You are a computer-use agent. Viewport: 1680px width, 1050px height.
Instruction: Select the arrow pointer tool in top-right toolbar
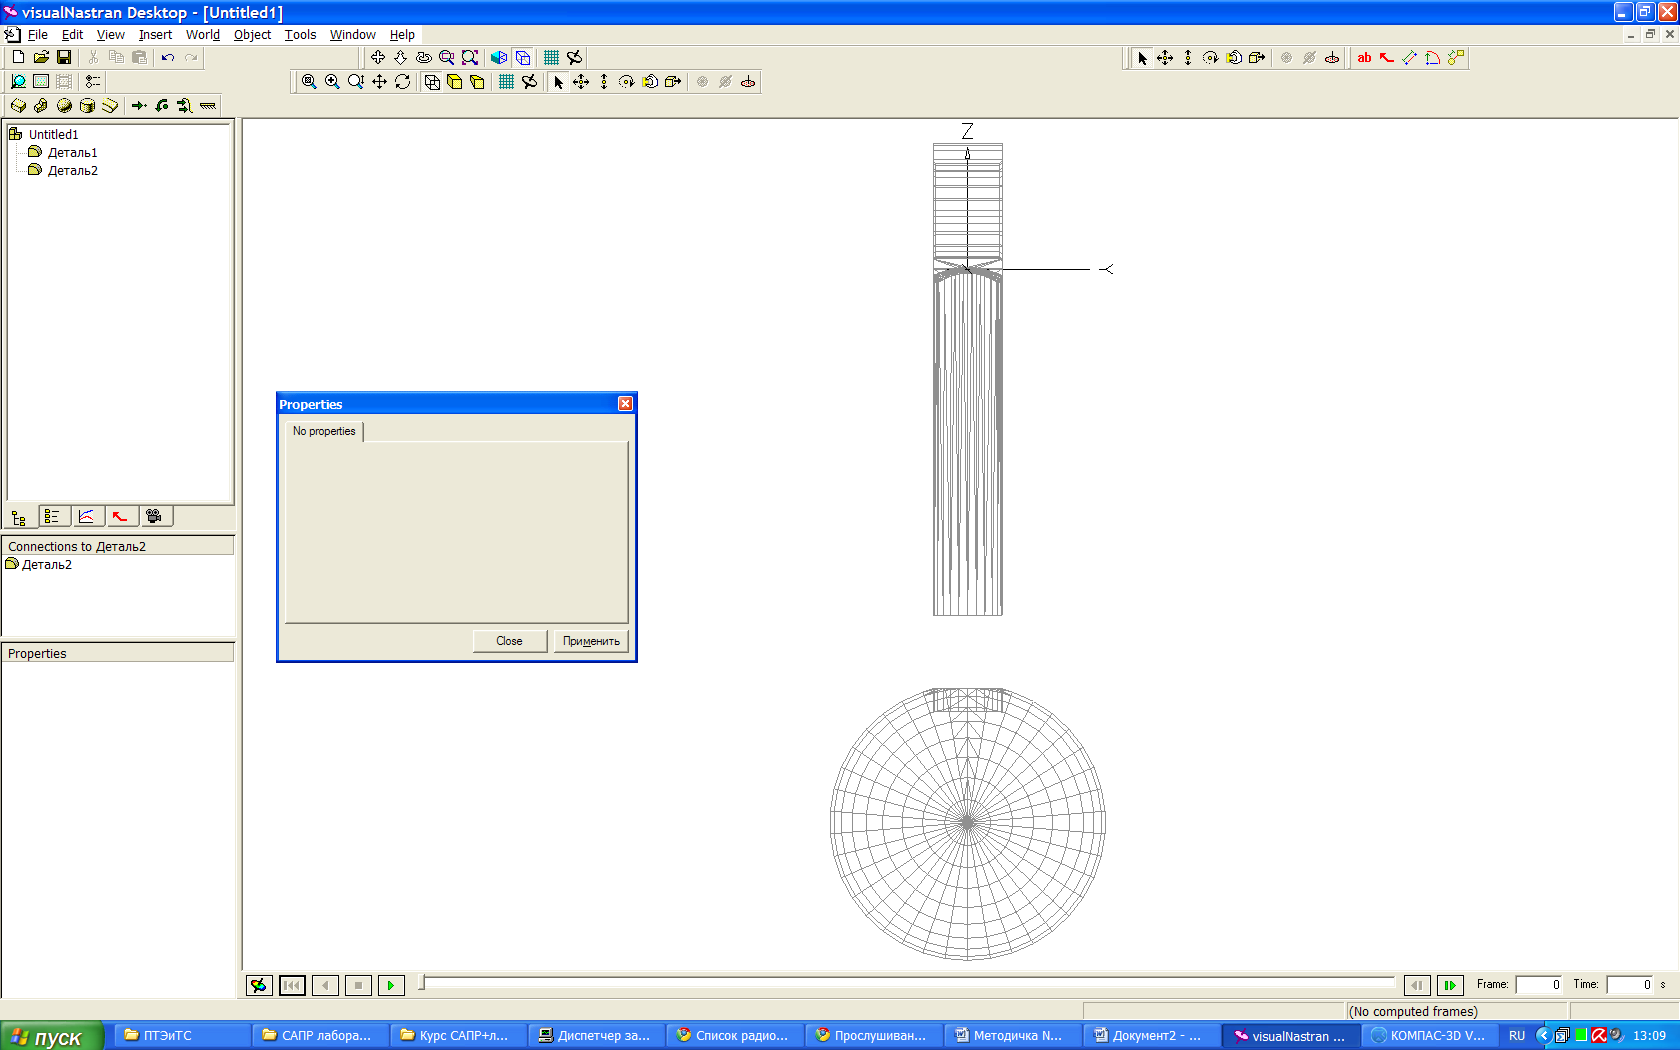pyautogui.click(x=1142, y=58)
